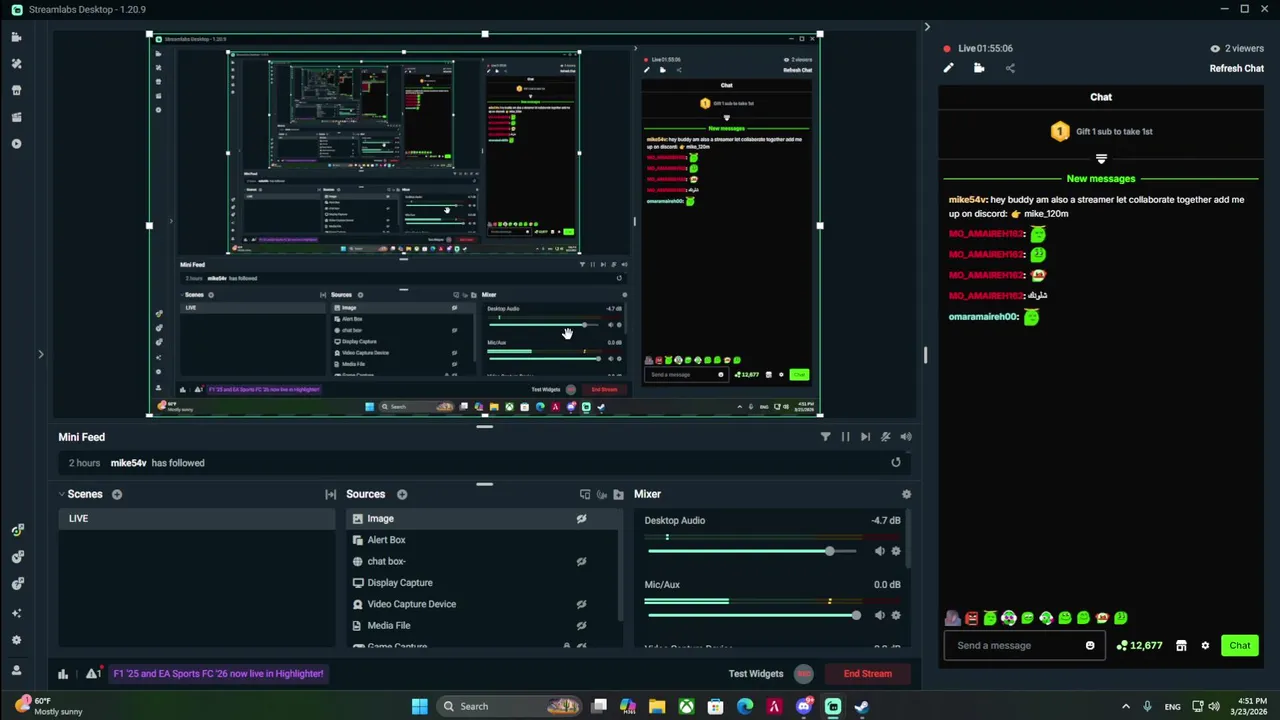This screenshot has height=720, width=1280.
Task: Expand the left panel arrow beside preview
Action: [x=41, y=354]
